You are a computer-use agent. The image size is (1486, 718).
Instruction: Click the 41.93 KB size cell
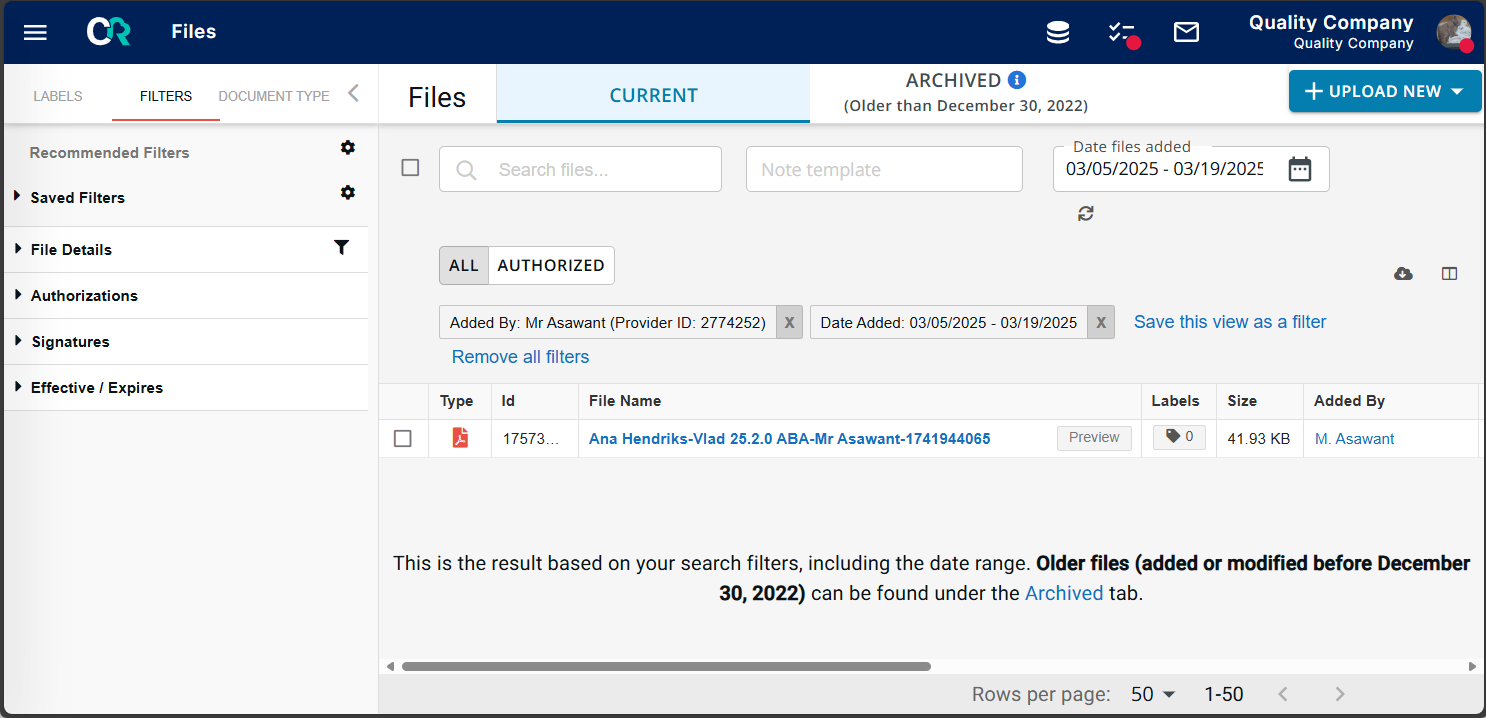click(1259, 438)
